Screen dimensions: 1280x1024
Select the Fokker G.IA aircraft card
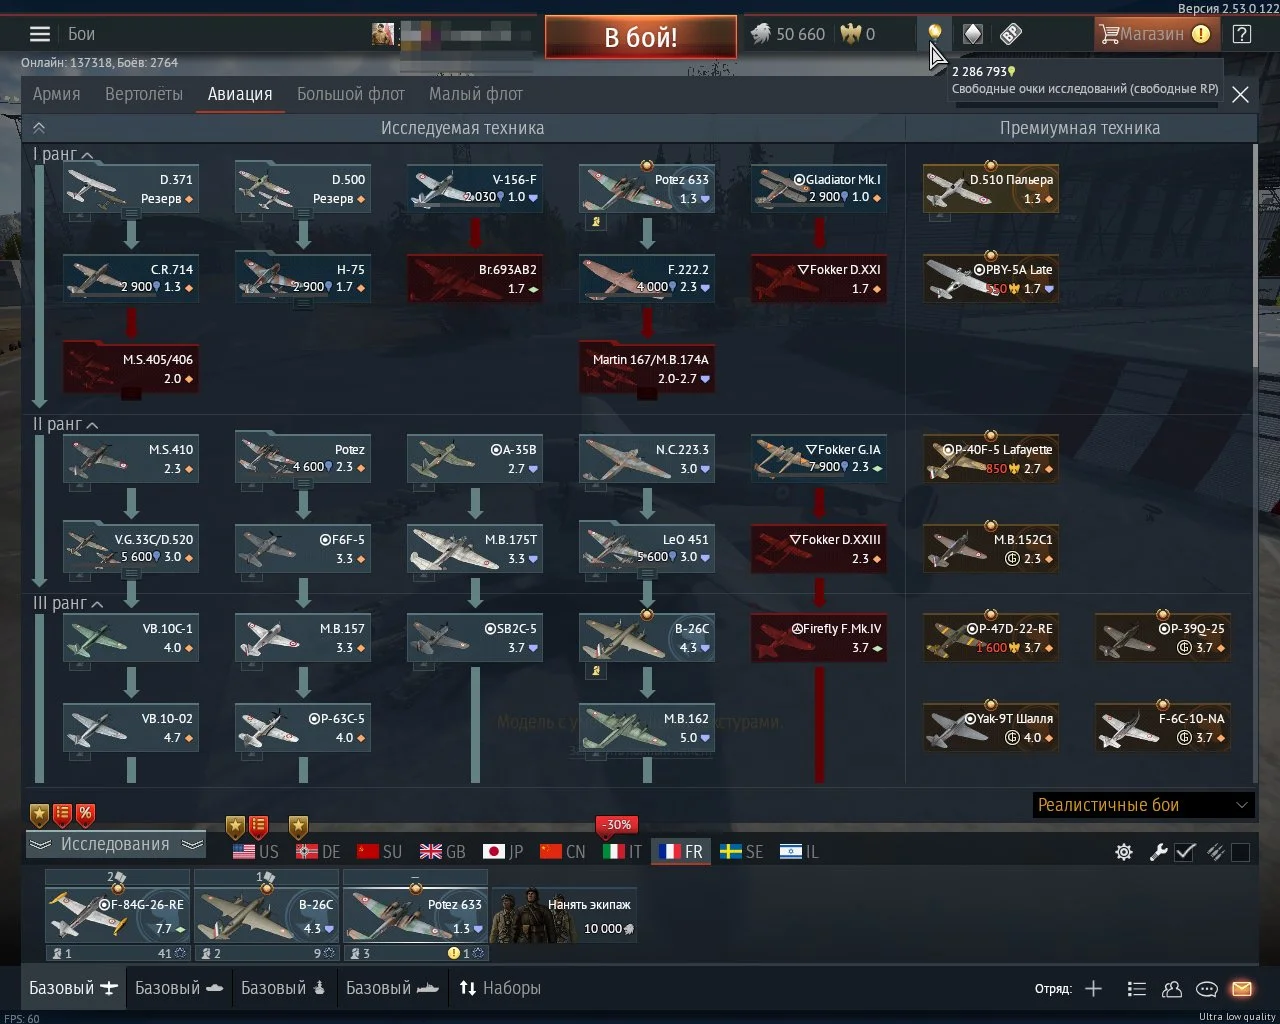[819, 458]
